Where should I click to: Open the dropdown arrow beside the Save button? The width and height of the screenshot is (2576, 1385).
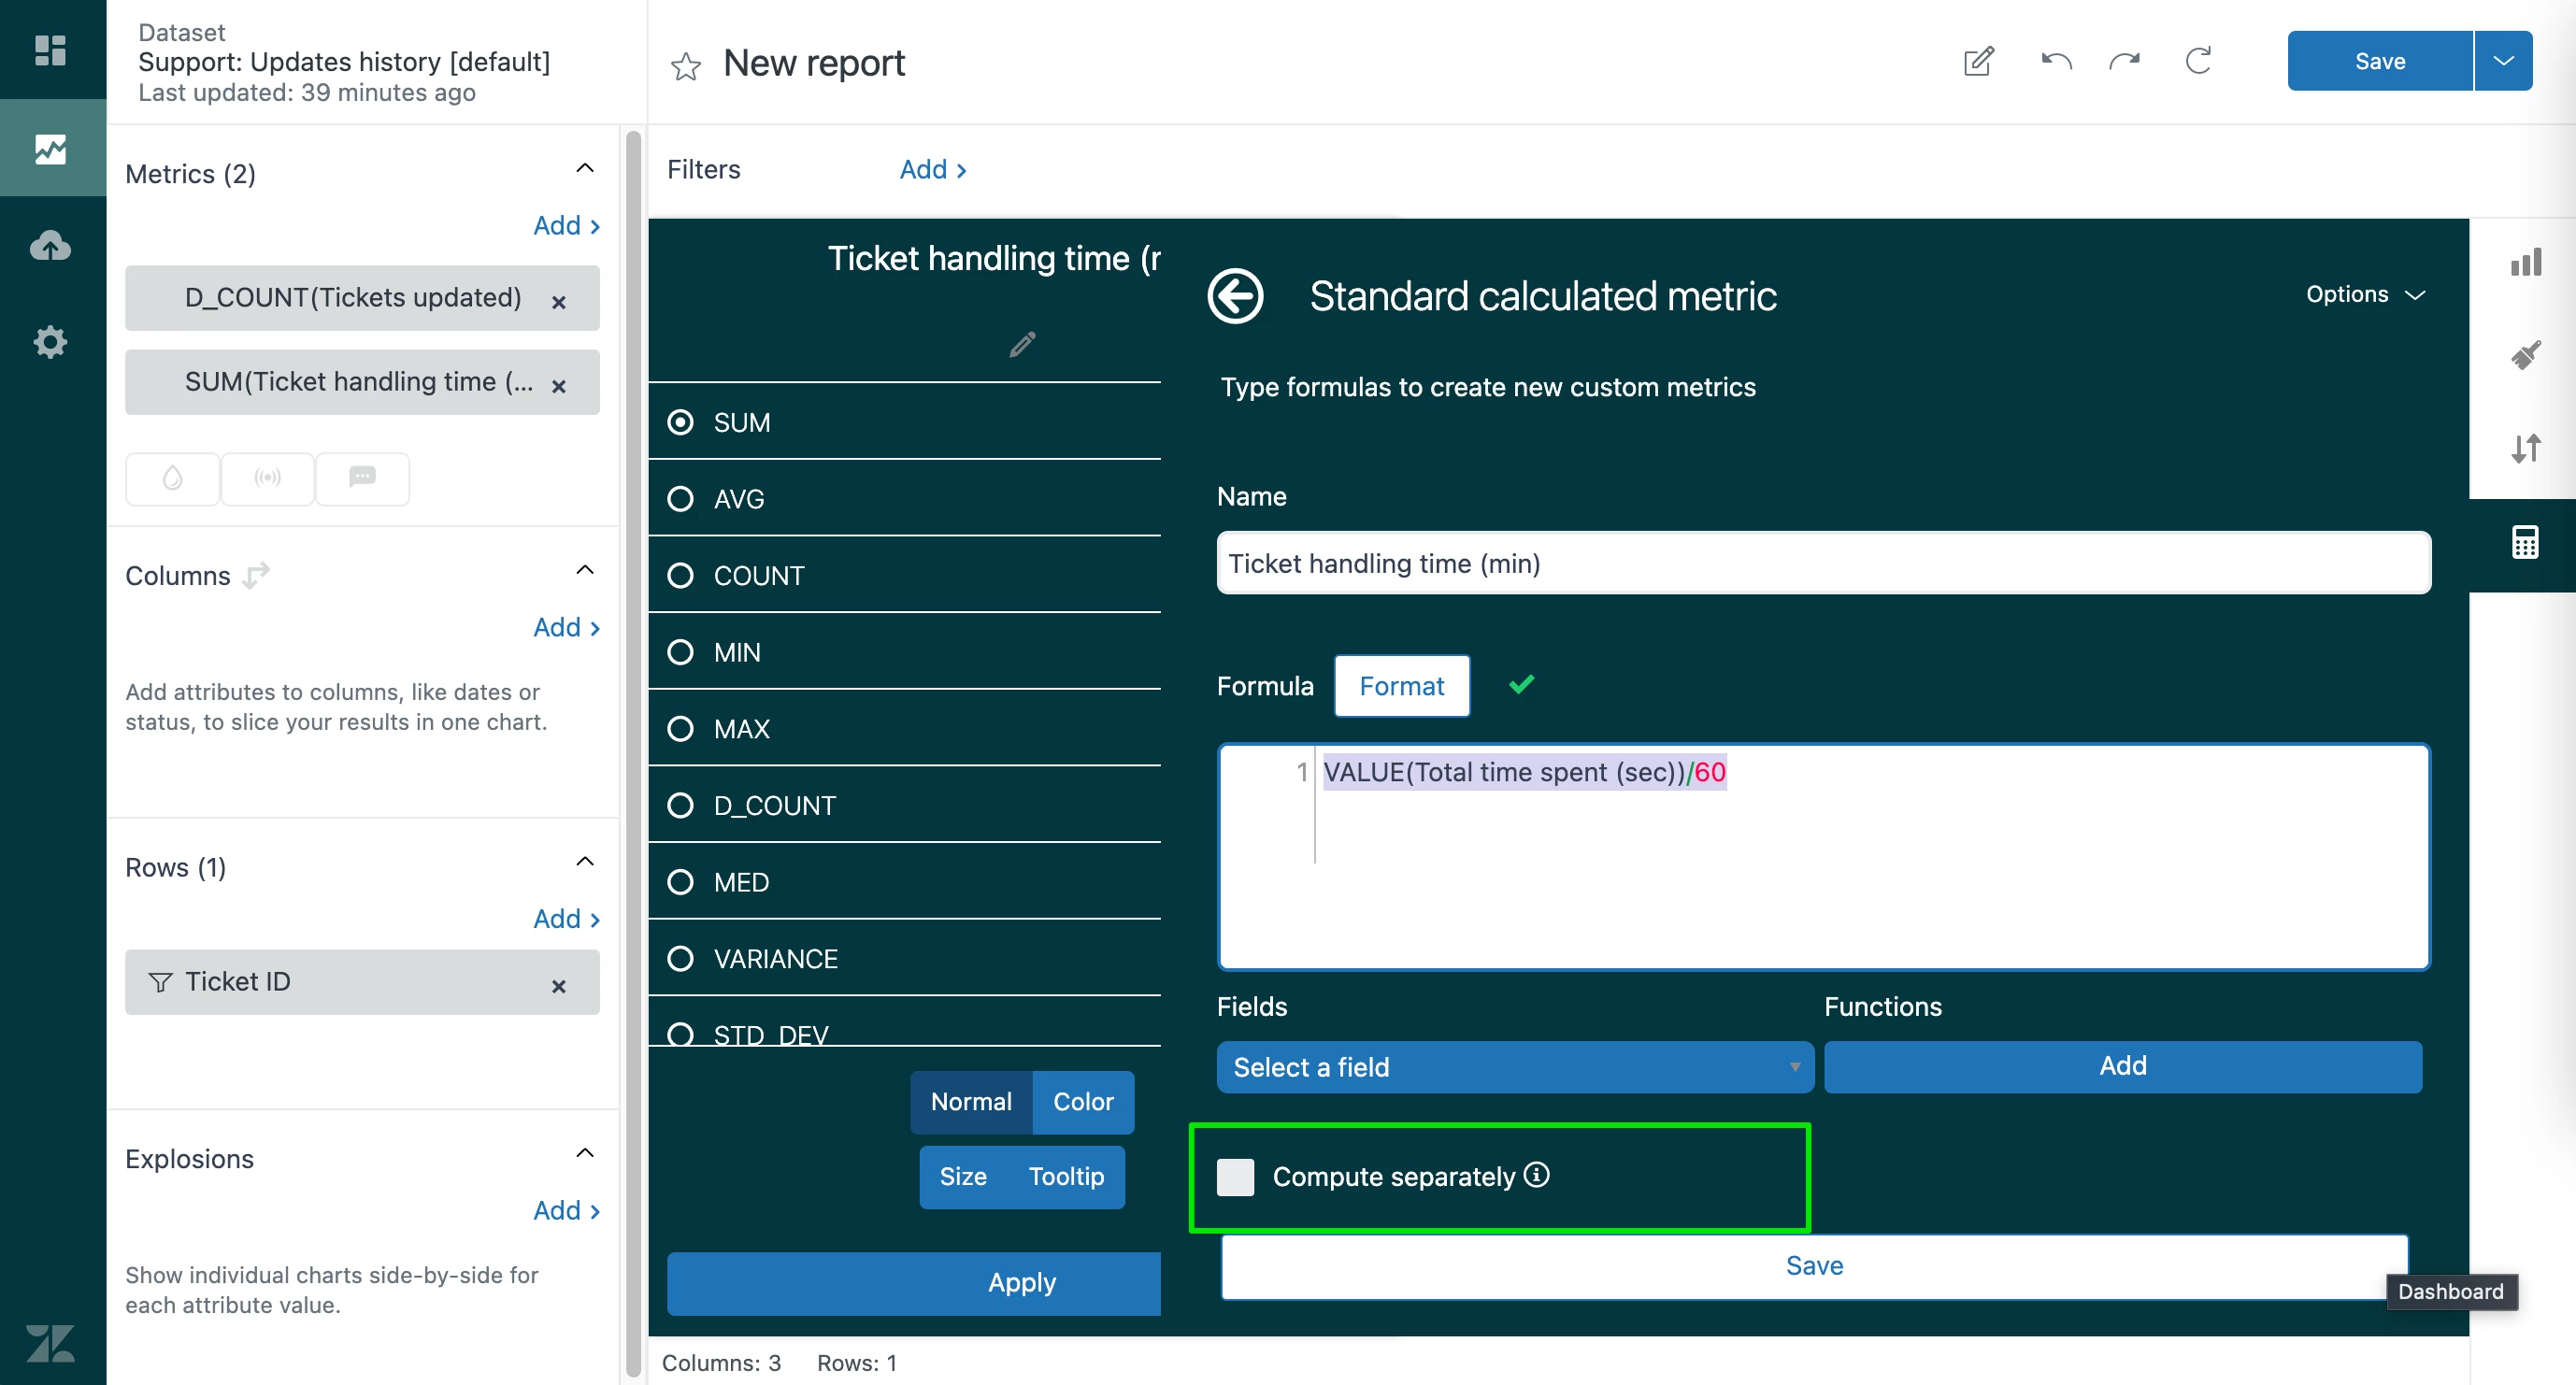coord(2503,61)
